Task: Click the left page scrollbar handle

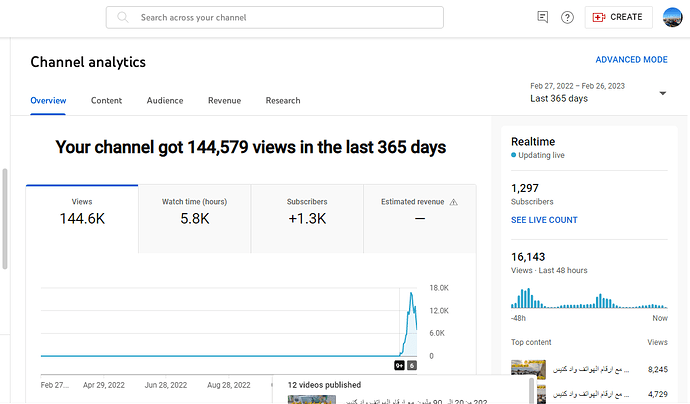Action: (5, 219)
